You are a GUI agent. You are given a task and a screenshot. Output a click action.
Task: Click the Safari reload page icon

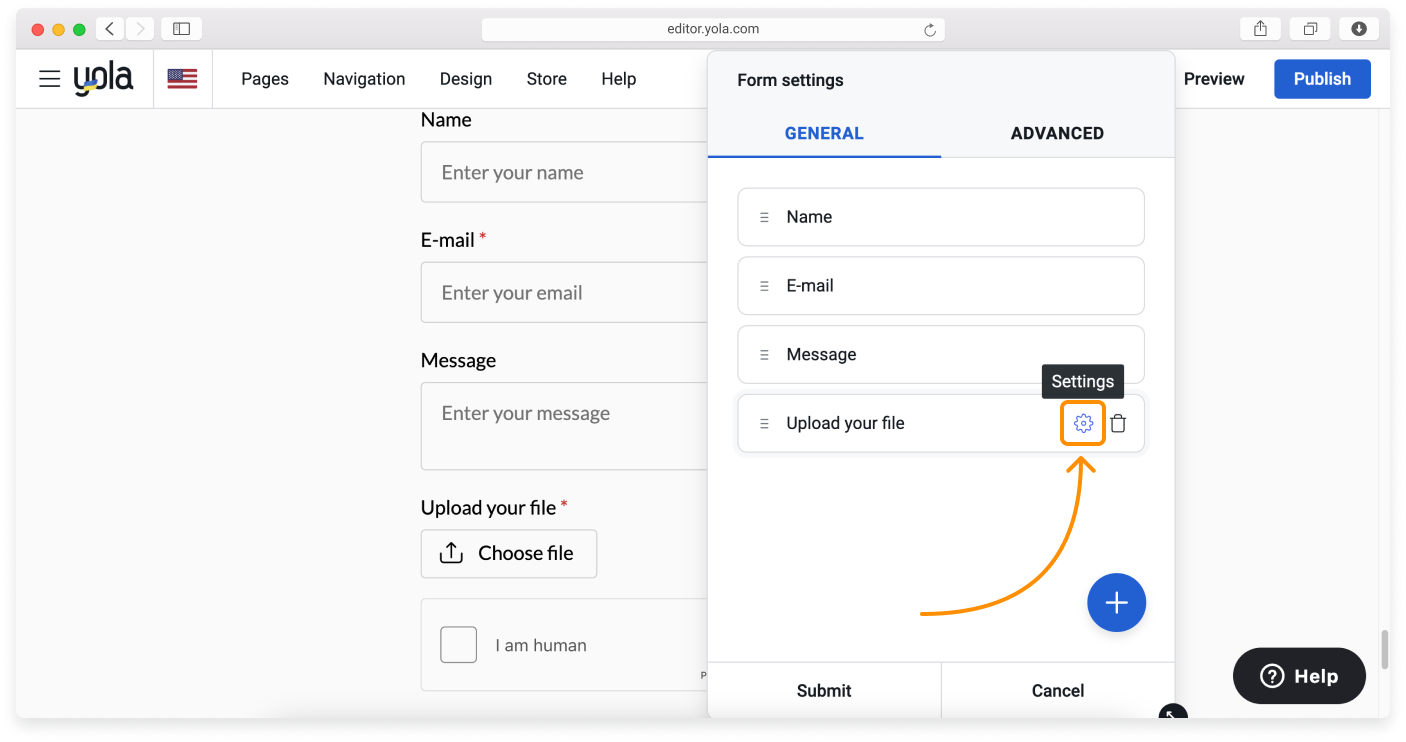click(x=930, y=30)
